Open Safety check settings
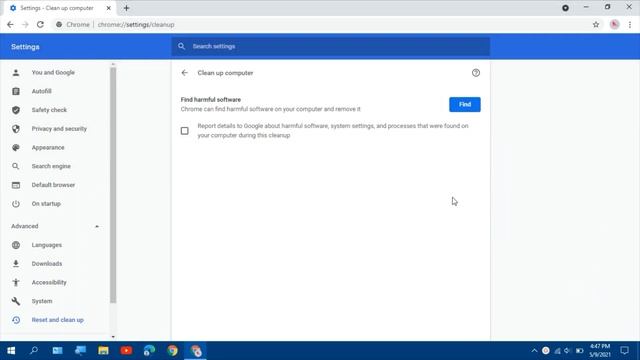 (49, 110)
